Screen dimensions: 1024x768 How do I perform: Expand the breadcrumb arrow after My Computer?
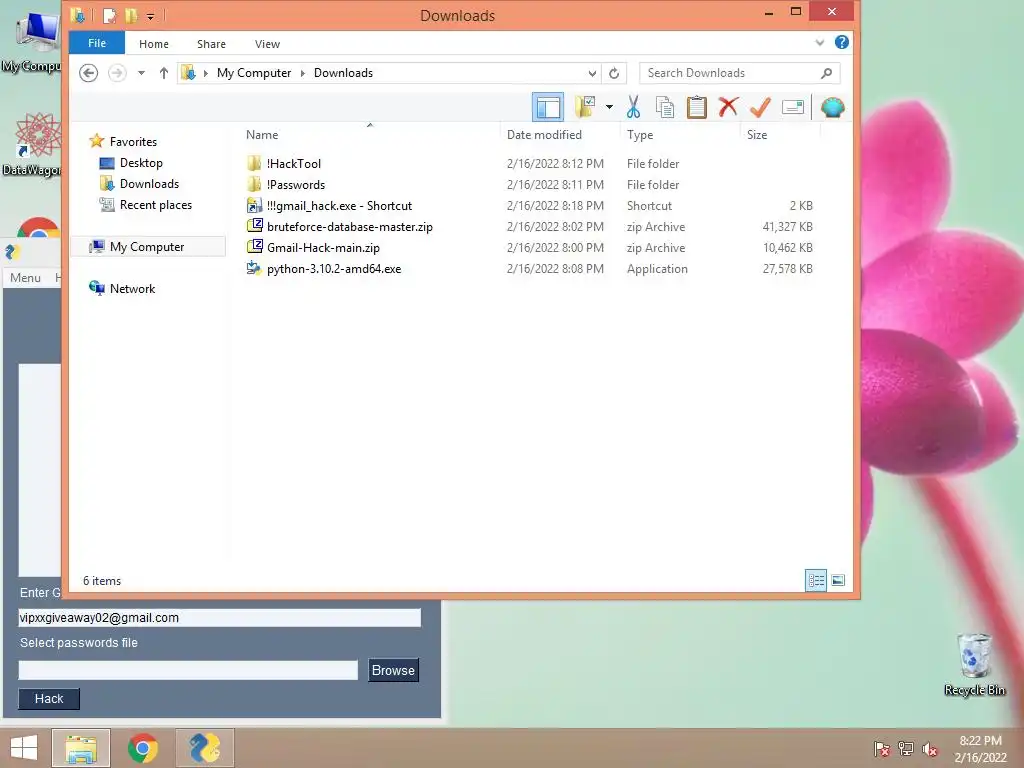303,73
